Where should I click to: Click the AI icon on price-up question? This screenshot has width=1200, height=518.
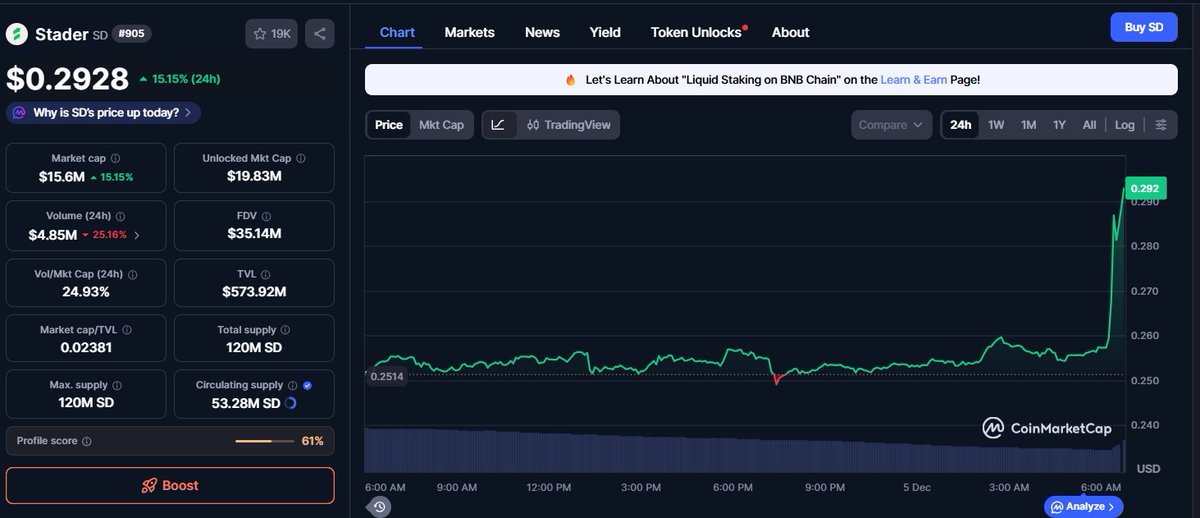pos(19,113)
